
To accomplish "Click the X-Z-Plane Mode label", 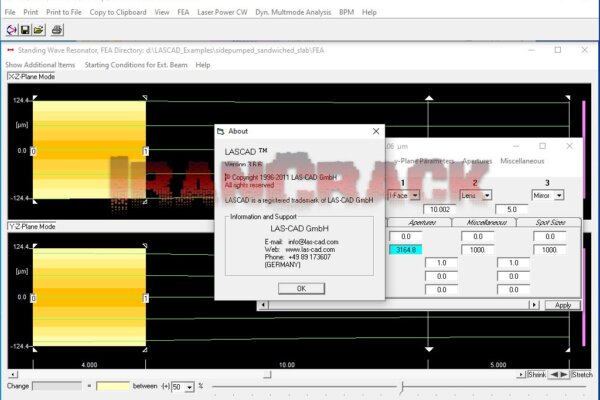I will coord(31,77).
